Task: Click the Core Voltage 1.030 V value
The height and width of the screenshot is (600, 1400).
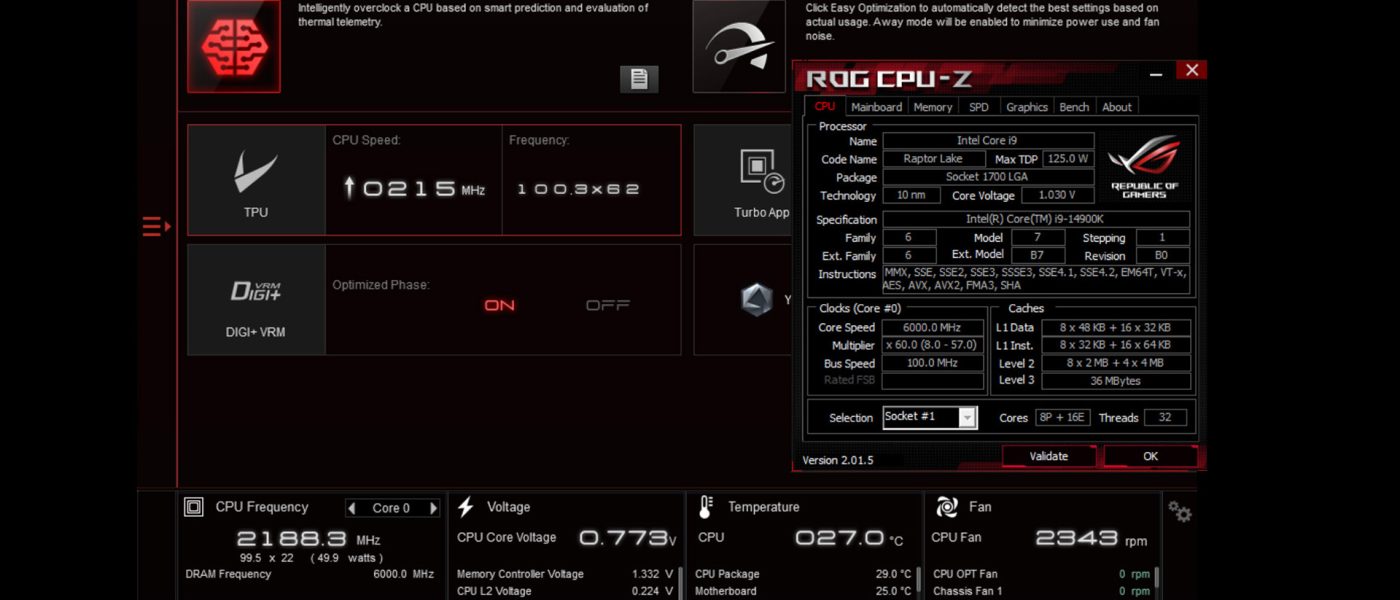Action: coord(1057,195)
